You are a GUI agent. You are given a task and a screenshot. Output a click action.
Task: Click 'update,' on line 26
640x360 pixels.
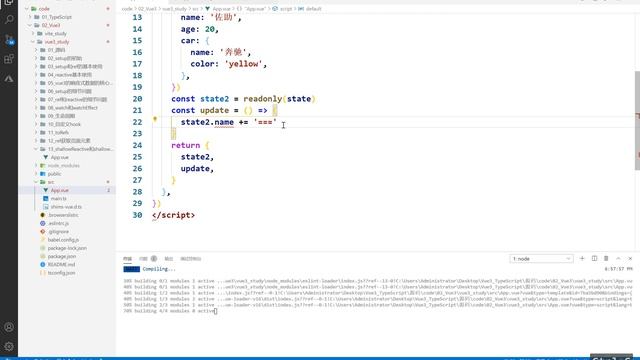click(x=198, y=169)
